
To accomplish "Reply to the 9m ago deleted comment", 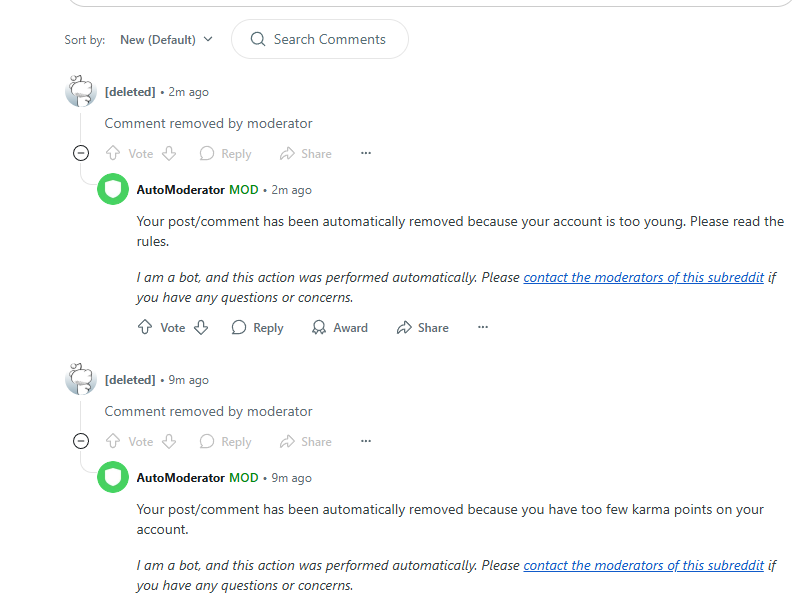I will click(226, 441).
